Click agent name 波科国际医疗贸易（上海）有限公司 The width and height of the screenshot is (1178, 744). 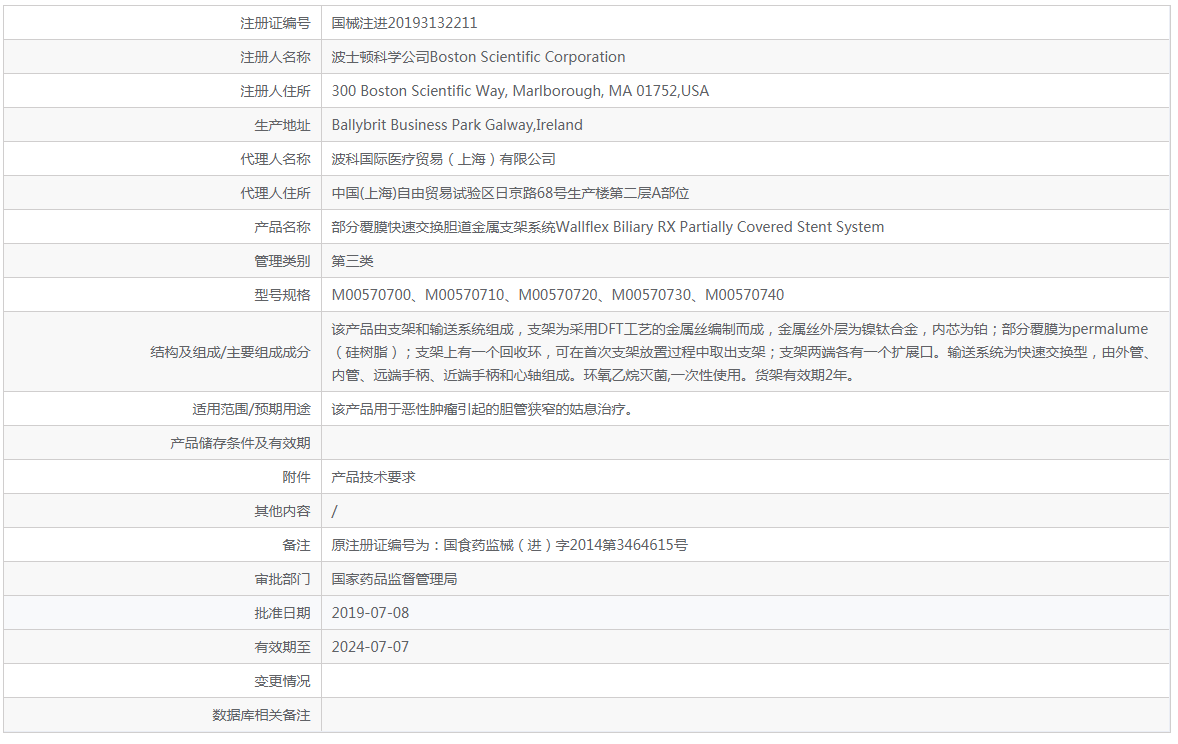443,159
